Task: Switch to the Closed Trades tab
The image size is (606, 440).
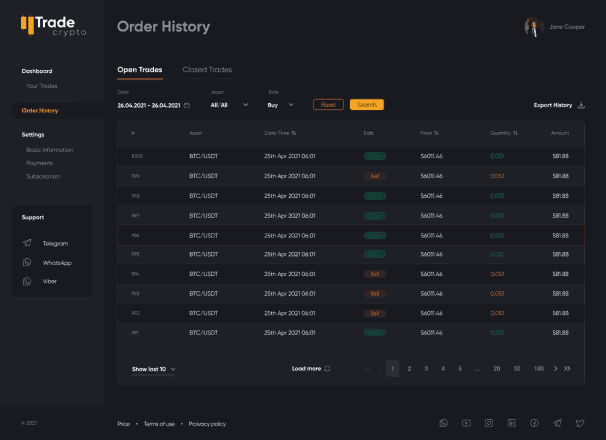Action: pyautogui.click(x=207, y=70)
